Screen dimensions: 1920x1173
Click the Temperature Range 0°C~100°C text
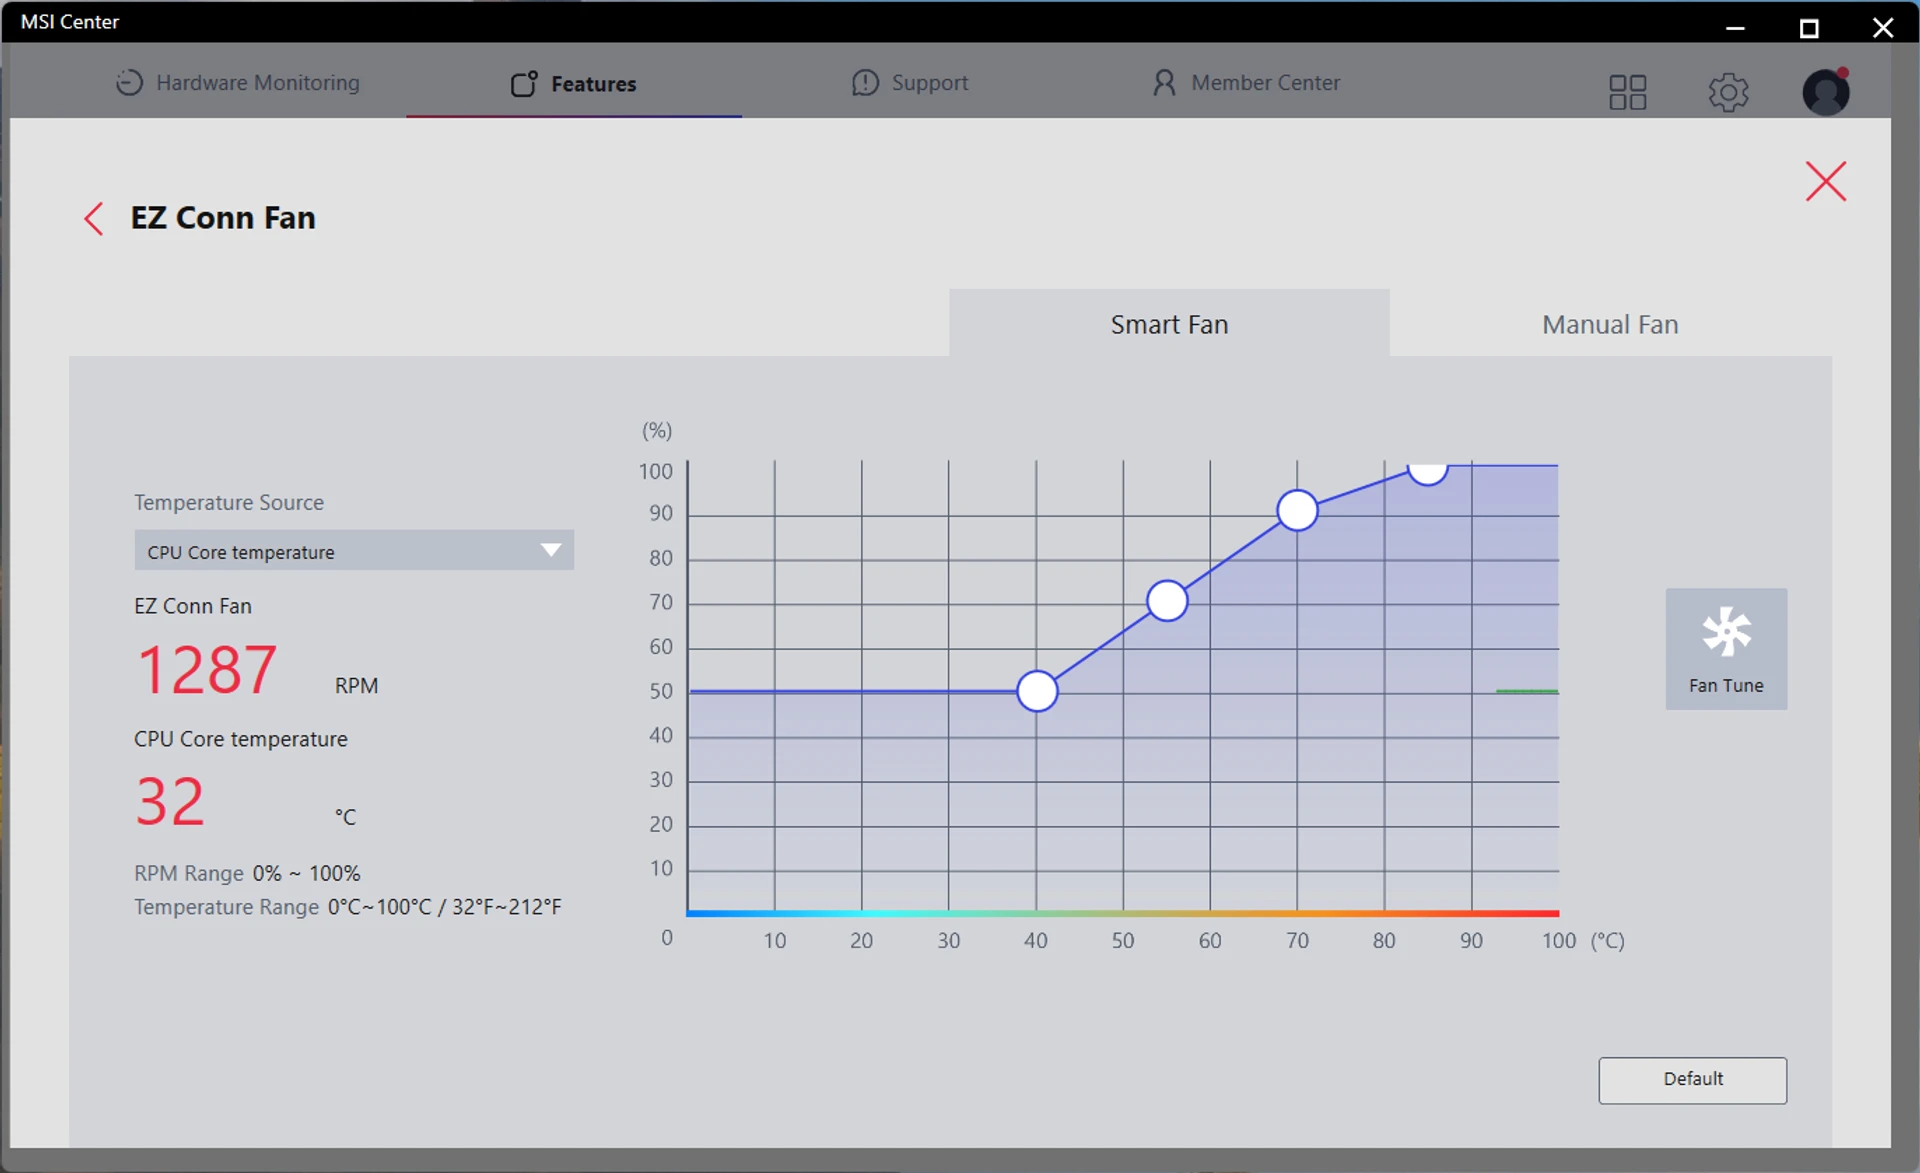tap(348, 907)
